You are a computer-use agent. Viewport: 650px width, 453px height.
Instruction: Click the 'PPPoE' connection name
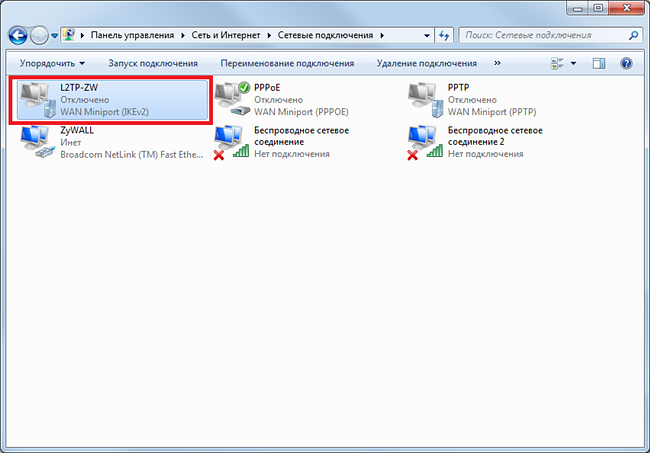coord(267,88)
